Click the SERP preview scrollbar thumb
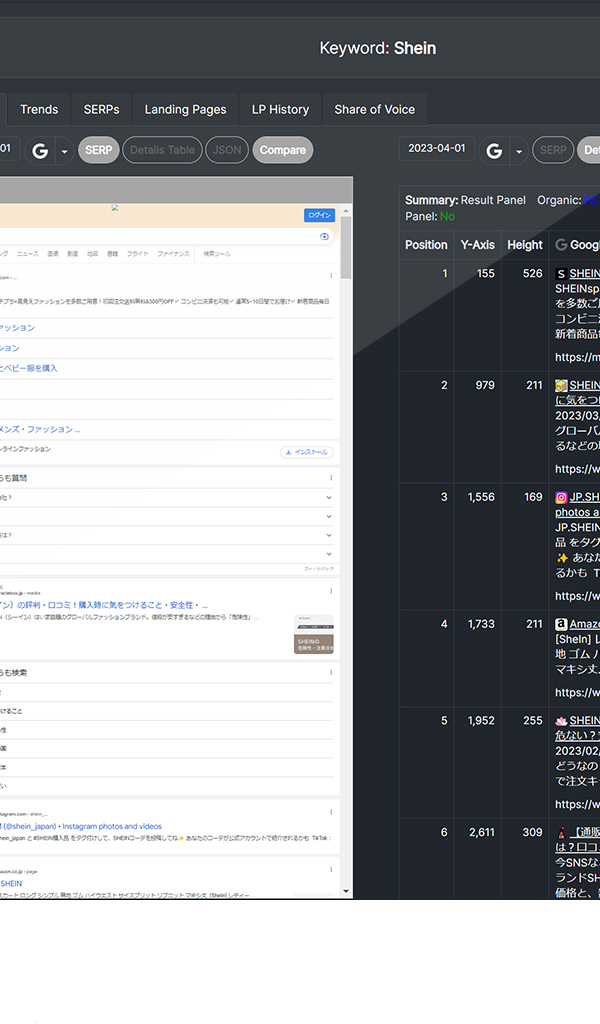Viewport: 600px width, 1024px height. point(346,248)
